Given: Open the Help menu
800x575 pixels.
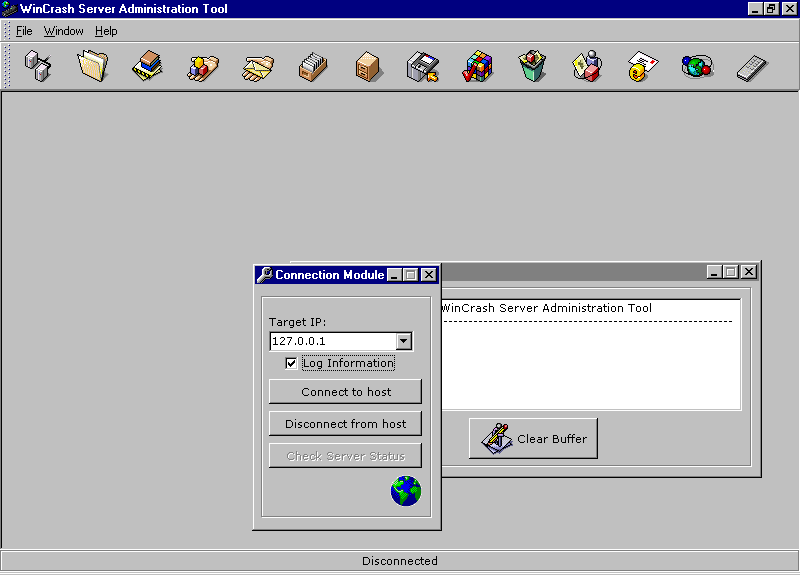Looking at the screenshot, I should [106, 31].
